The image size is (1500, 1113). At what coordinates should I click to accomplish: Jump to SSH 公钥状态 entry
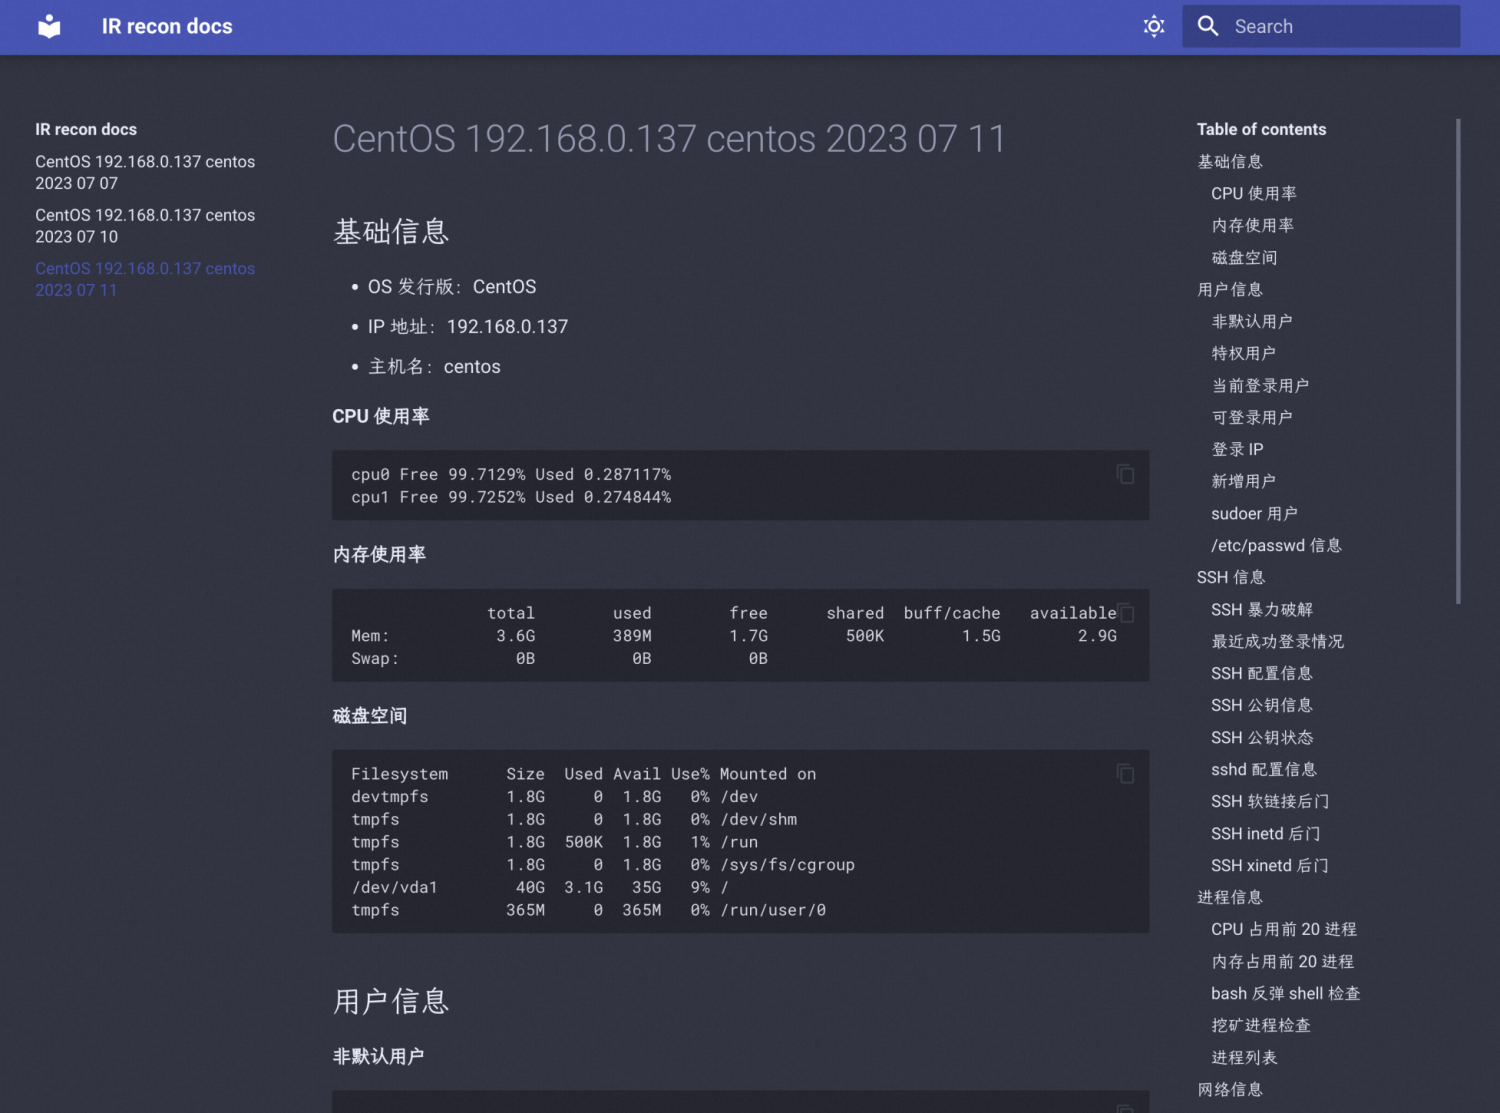(x=1262, y=737)
